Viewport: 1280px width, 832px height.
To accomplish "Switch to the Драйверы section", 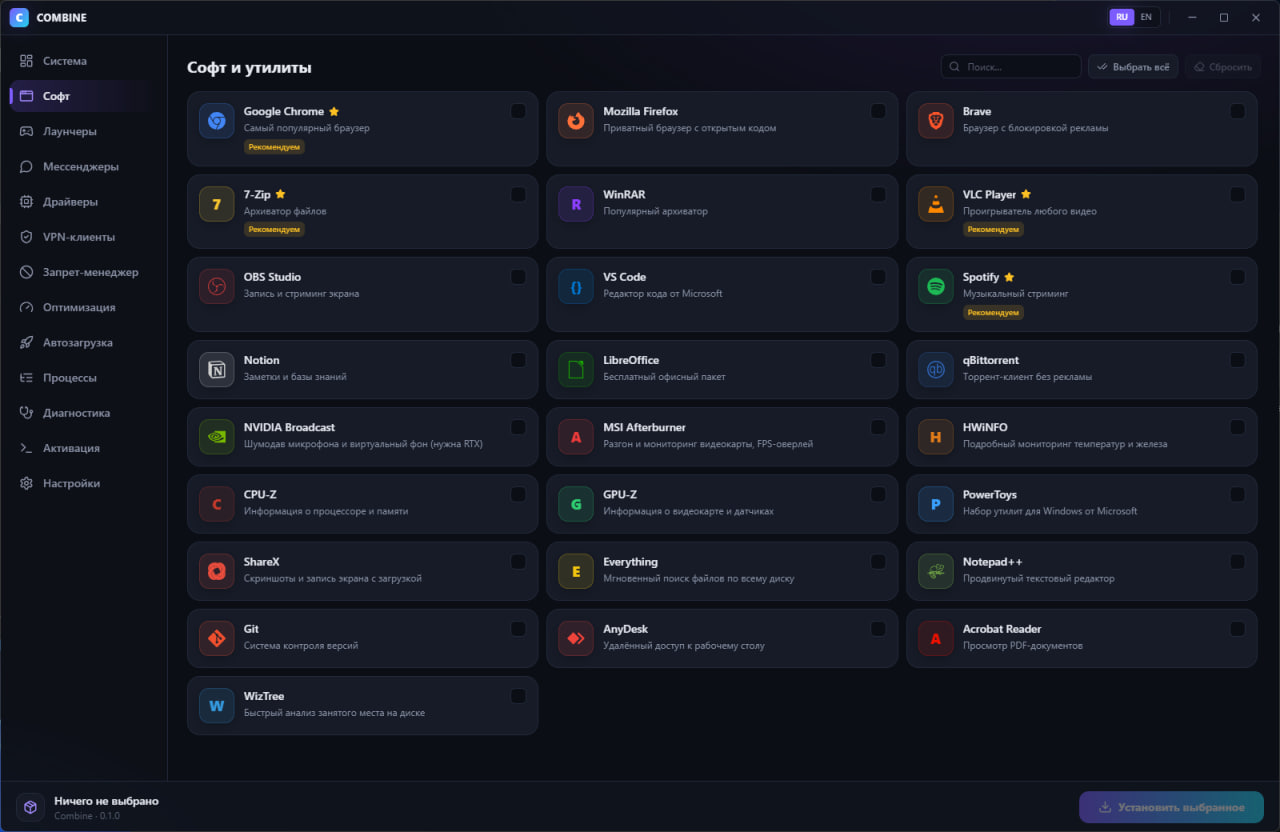I will pyautogui.click(x=83, y=201).
